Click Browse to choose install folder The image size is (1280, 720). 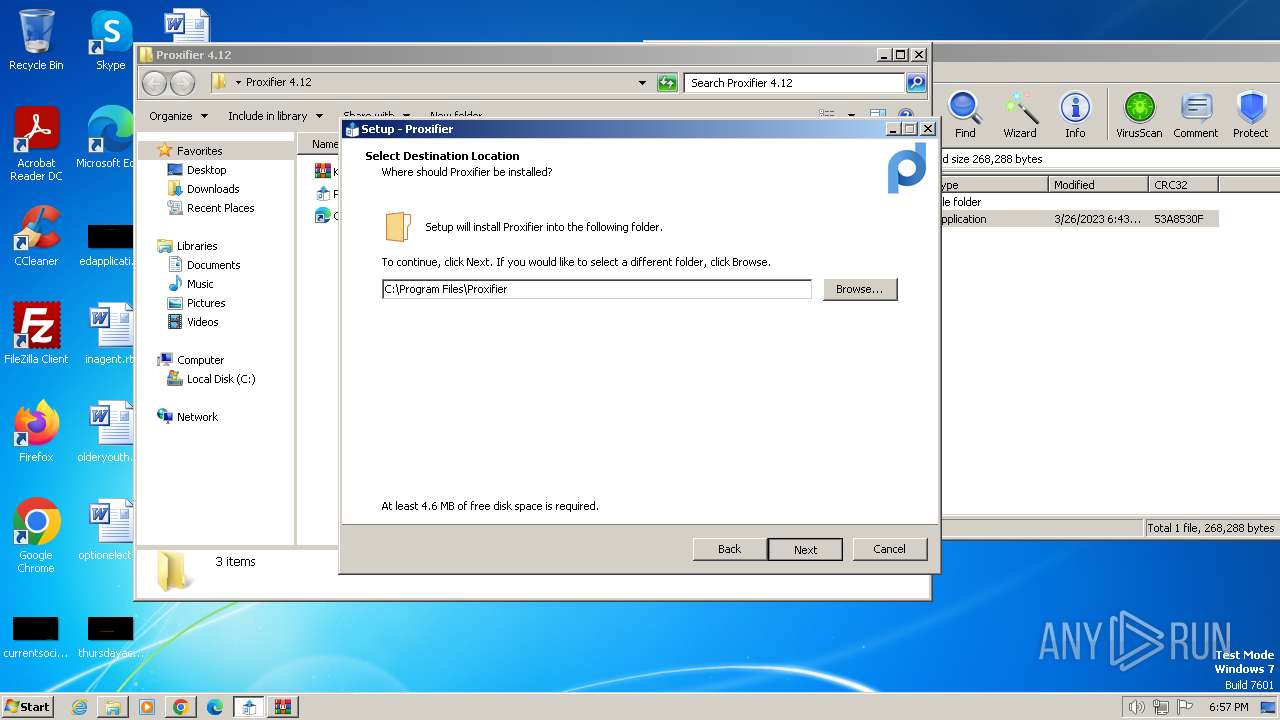(x=860, y=289)
